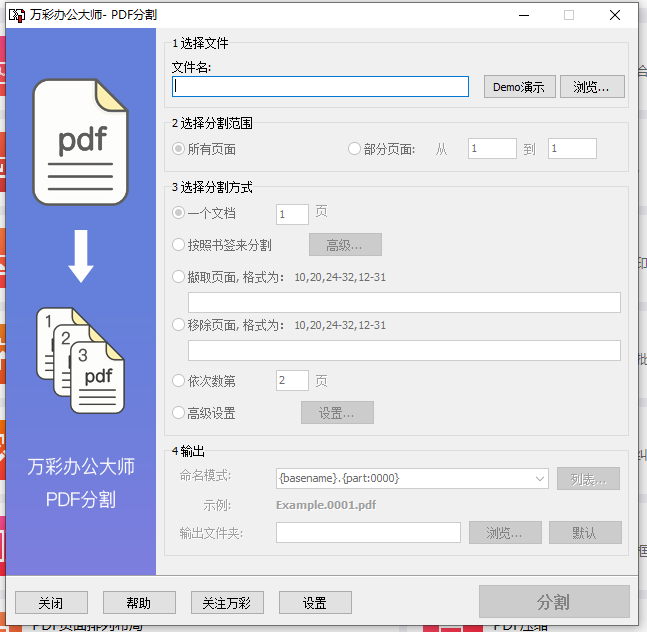Click 浏览 button next to file name
647x632 pixels.
tap(592, 87)
